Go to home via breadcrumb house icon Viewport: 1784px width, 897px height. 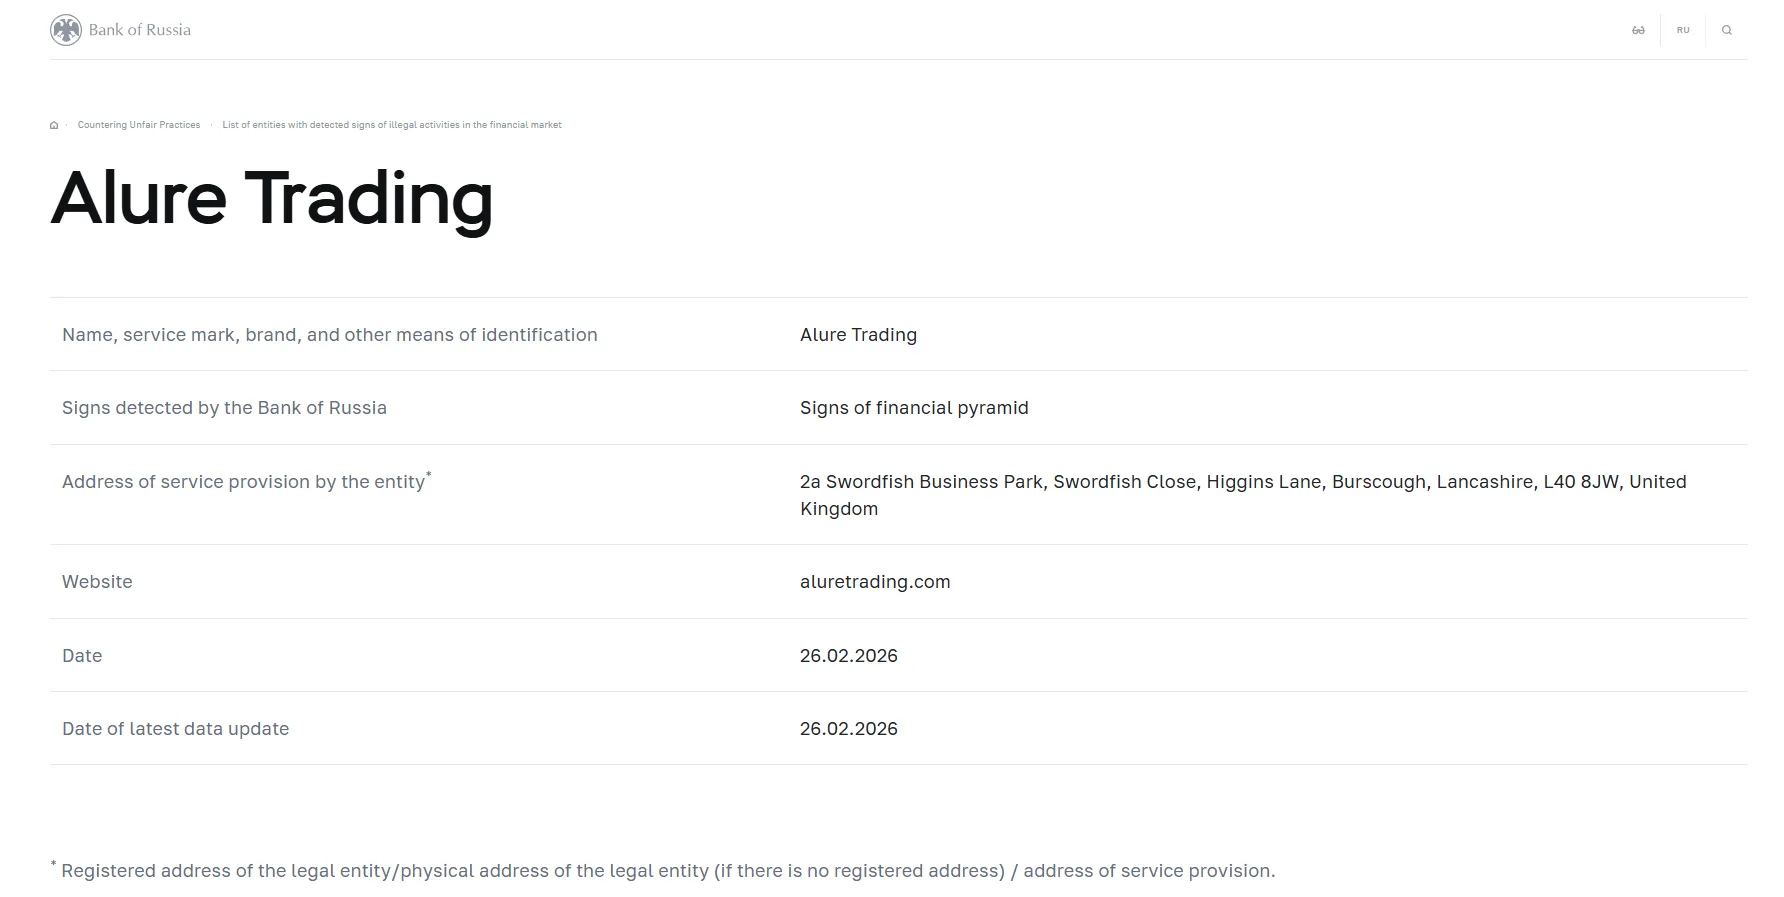click(x=54, y=125)
